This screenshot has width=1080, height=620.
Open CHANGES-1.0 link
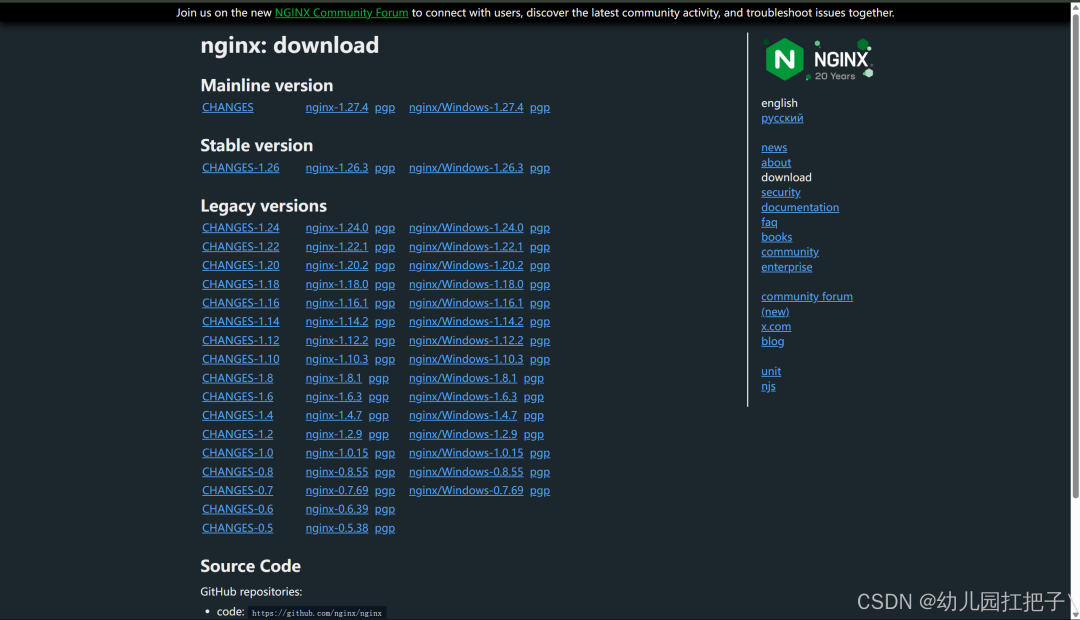point(238,453)
